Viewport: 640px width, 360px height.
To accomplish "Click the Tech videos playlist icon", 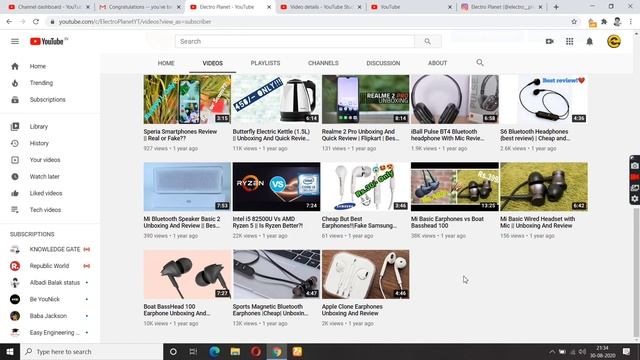I will click(15, 210).
